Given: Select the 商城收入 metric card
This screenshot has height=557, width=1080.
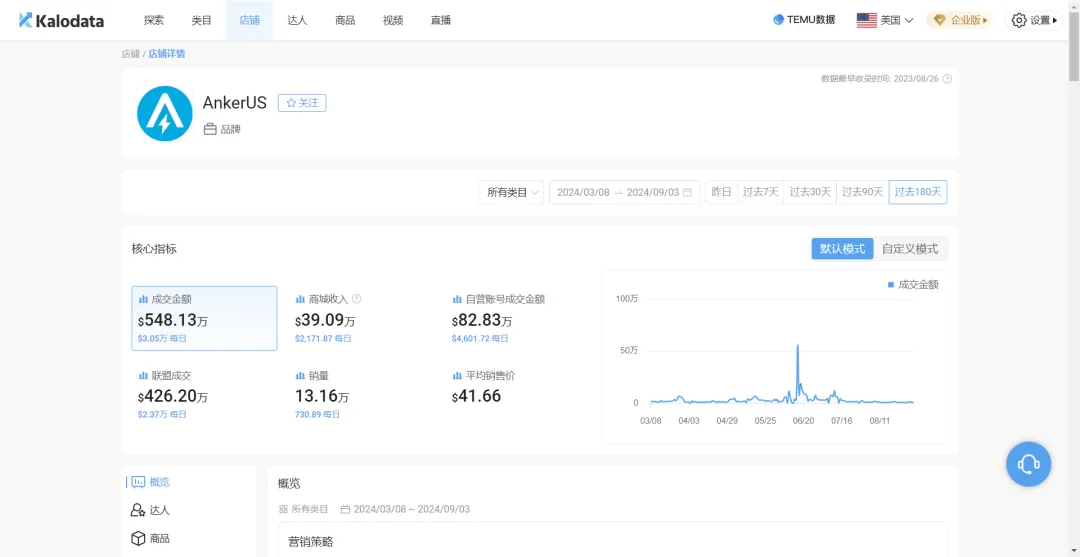Looking at the screenshot, I should (362, 318).
